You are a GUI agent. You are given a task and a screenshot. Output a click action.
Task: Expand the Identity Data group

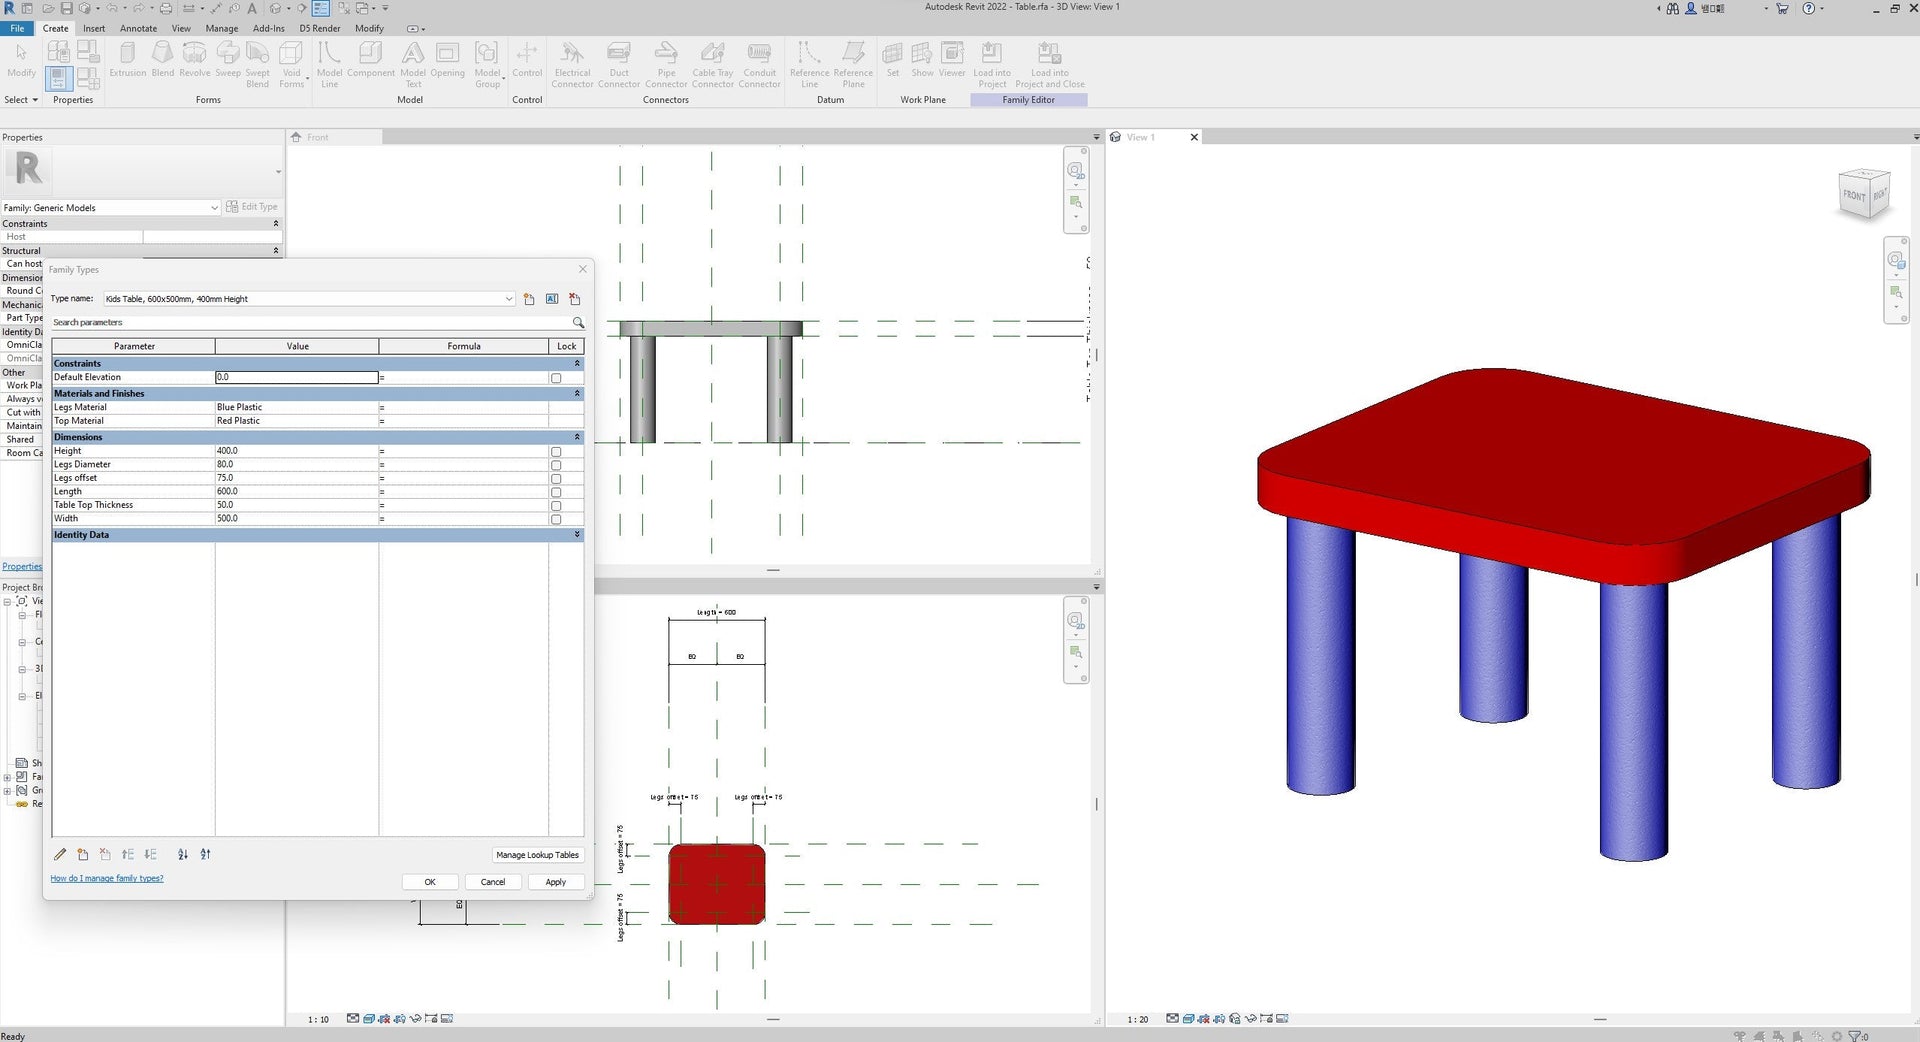pos(577,535)
